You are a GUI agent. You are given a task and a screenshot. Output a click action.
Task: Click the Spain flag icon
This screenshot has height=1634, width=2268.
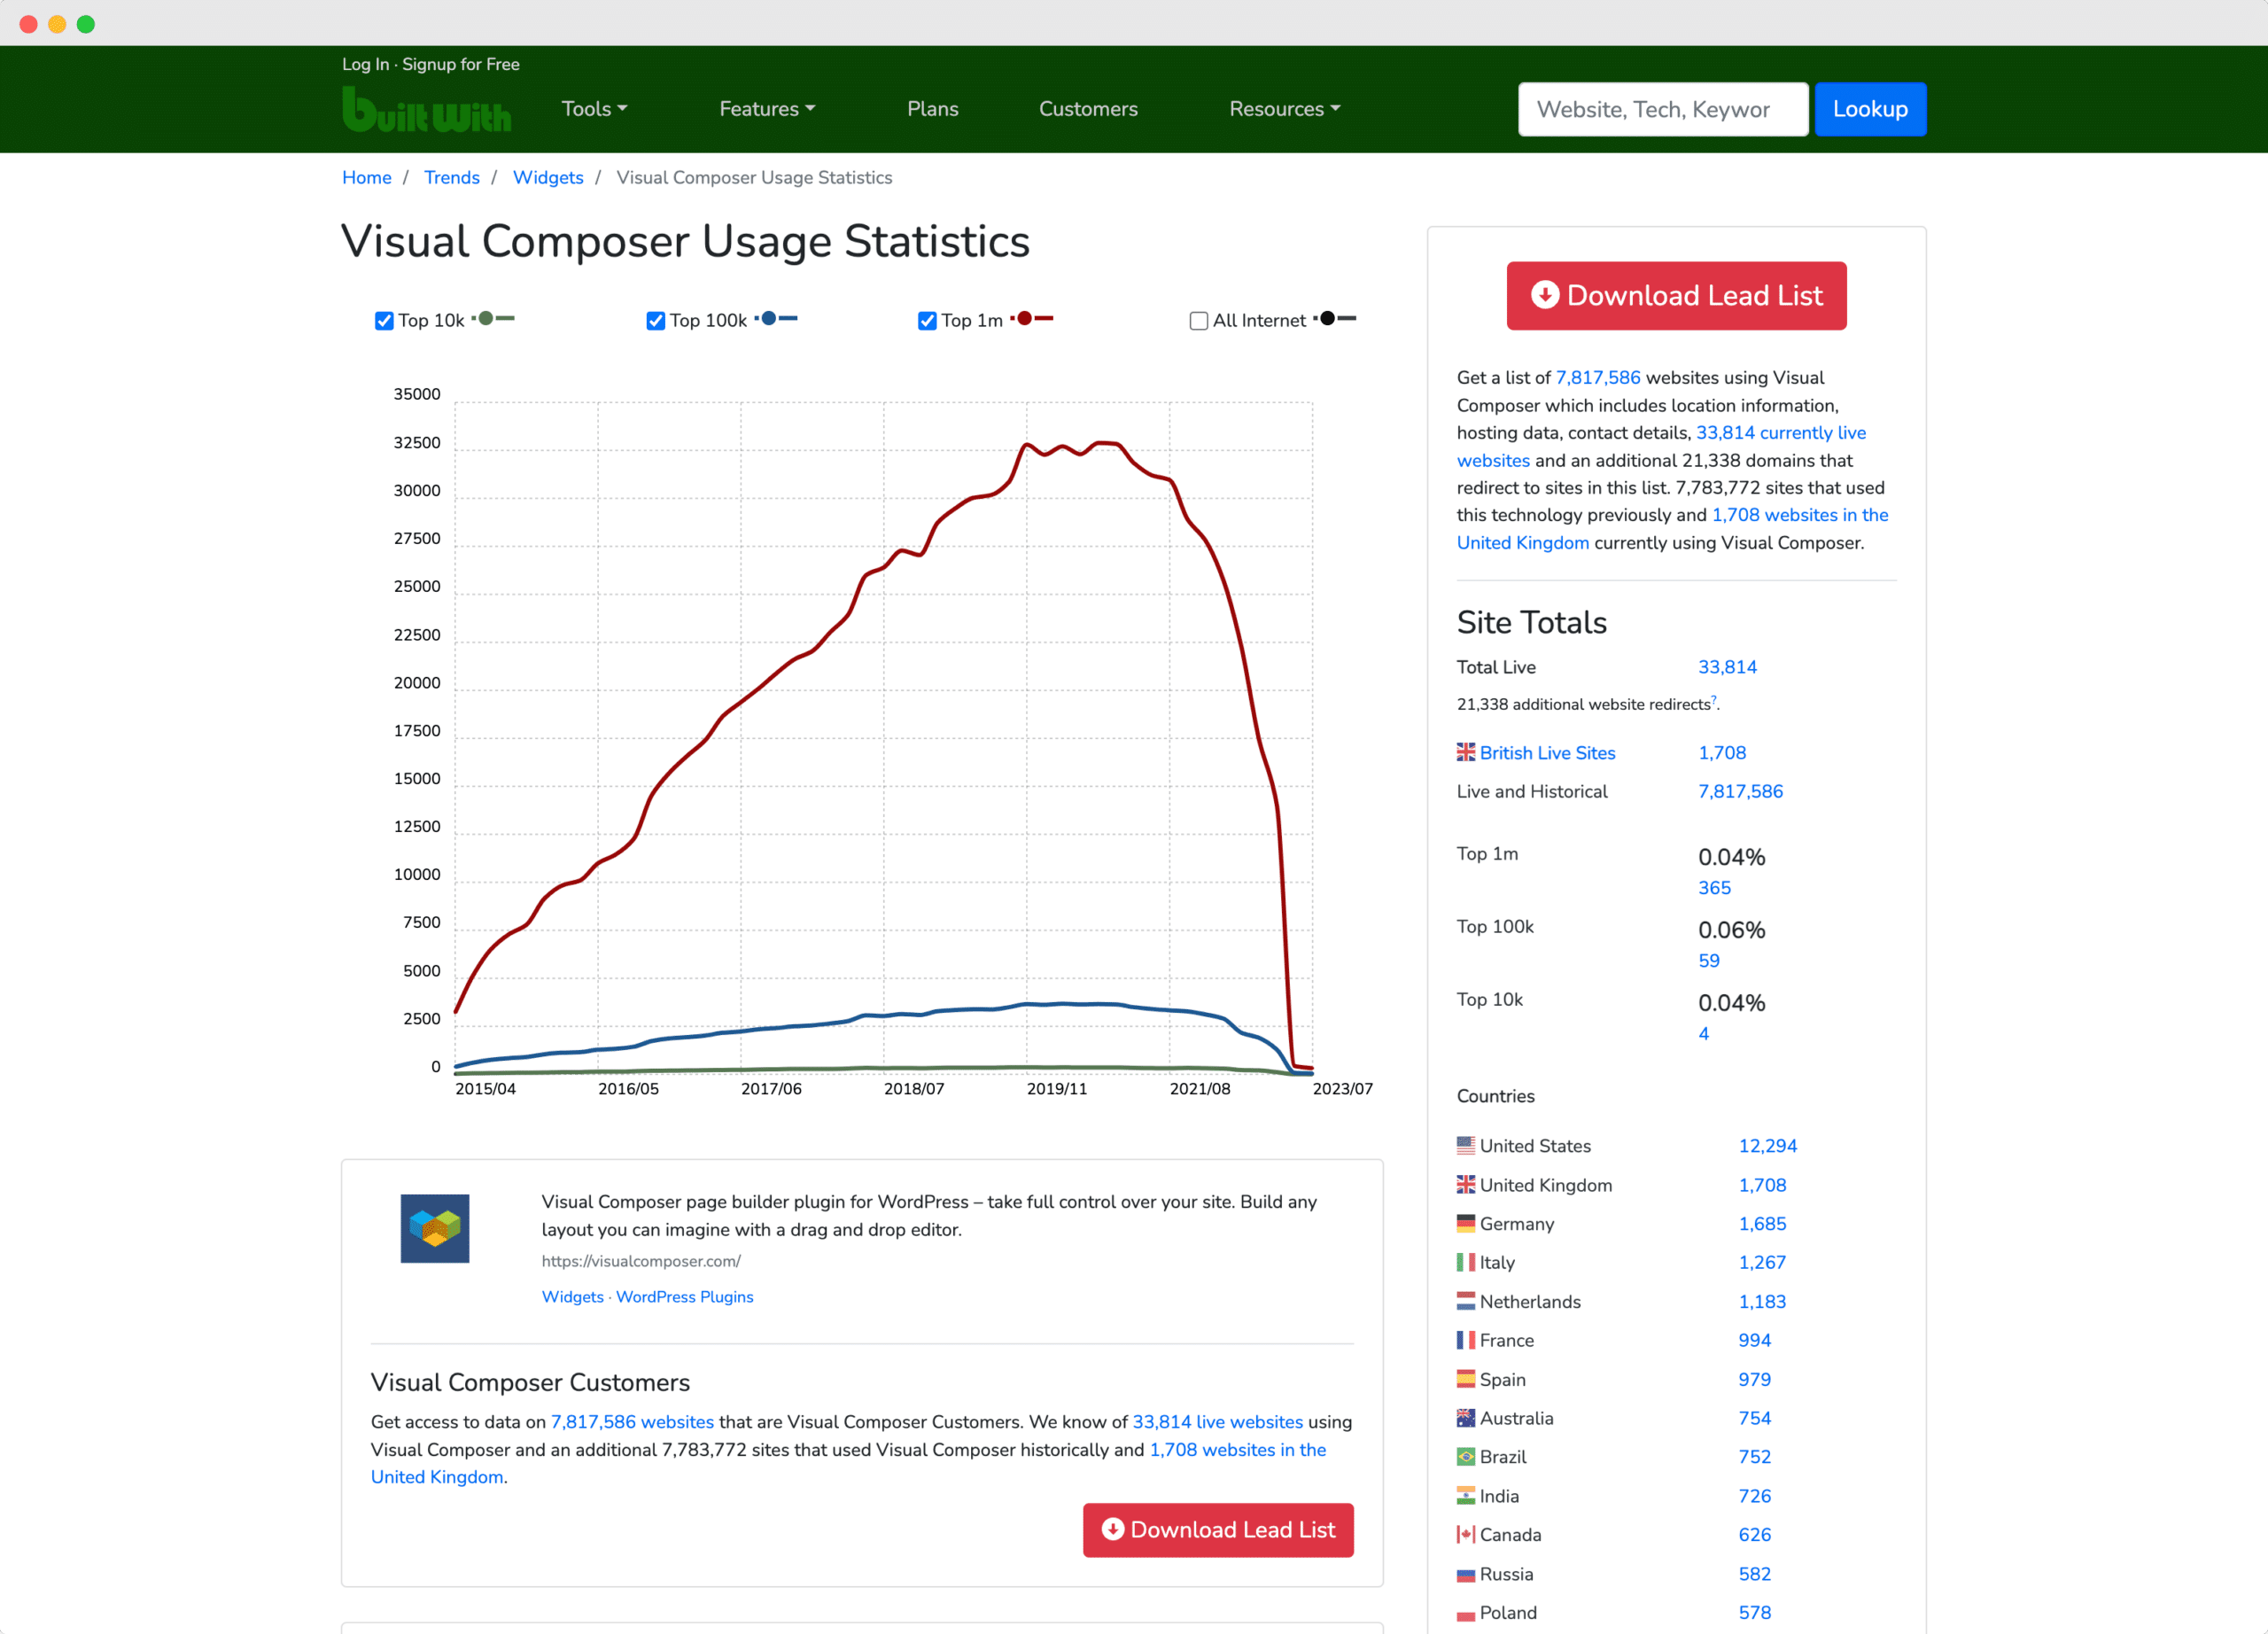[x=1465, y=1379]
